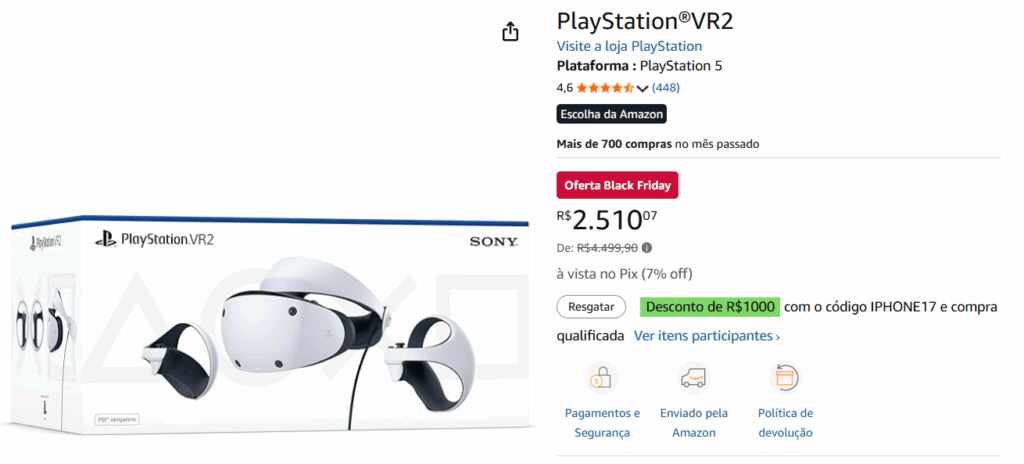
Task: Click the share icon above product image
Action: coord(510,31)
